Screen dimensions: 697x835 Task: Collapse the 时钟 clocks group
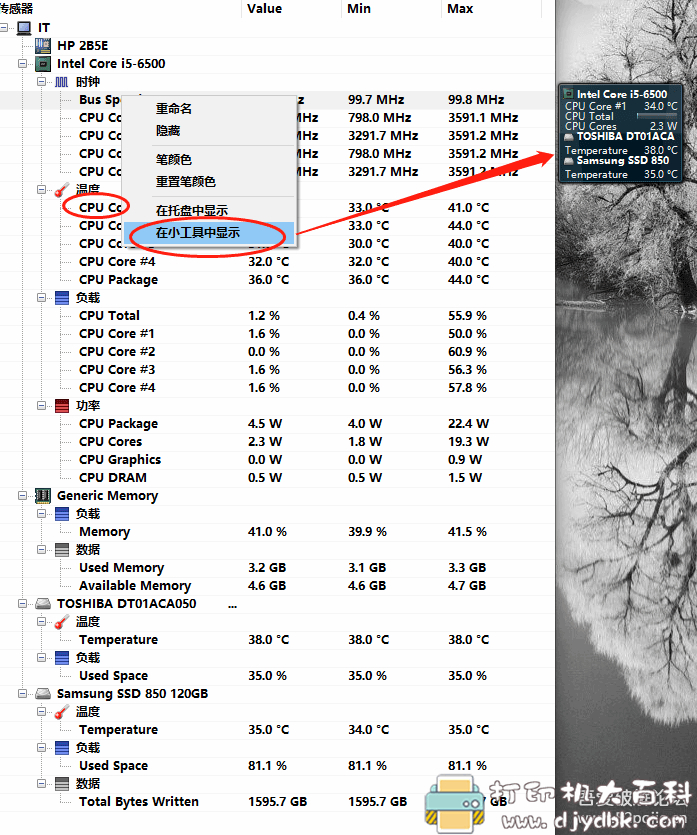coord(42,82)
